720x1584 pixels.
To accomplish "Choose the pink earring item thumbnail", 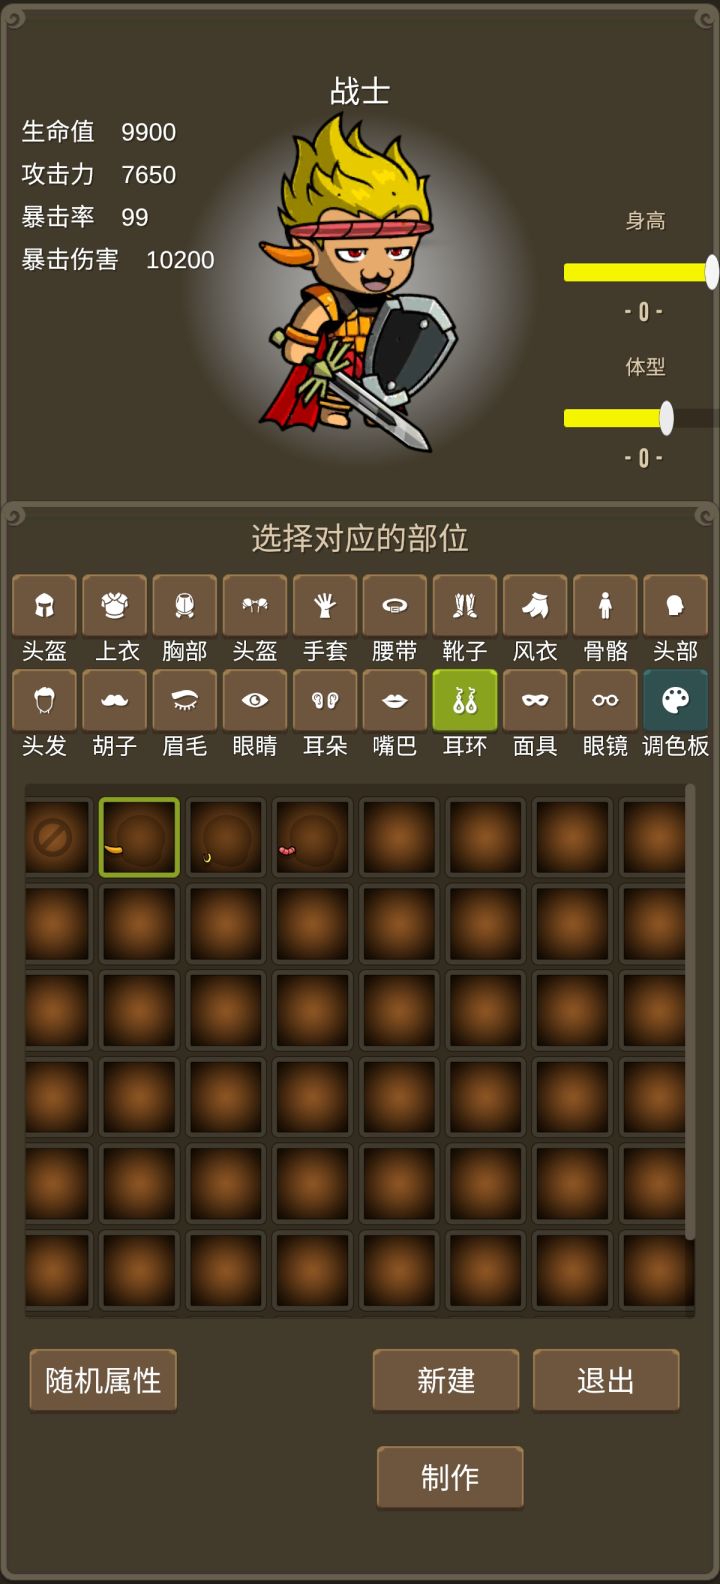I will tap(312, 837).
